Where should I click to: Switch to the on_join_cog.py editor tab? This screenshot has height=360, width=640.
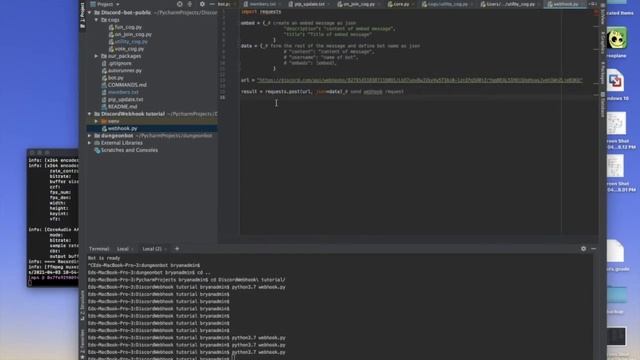pyautogui.click(x=358, y=4)
